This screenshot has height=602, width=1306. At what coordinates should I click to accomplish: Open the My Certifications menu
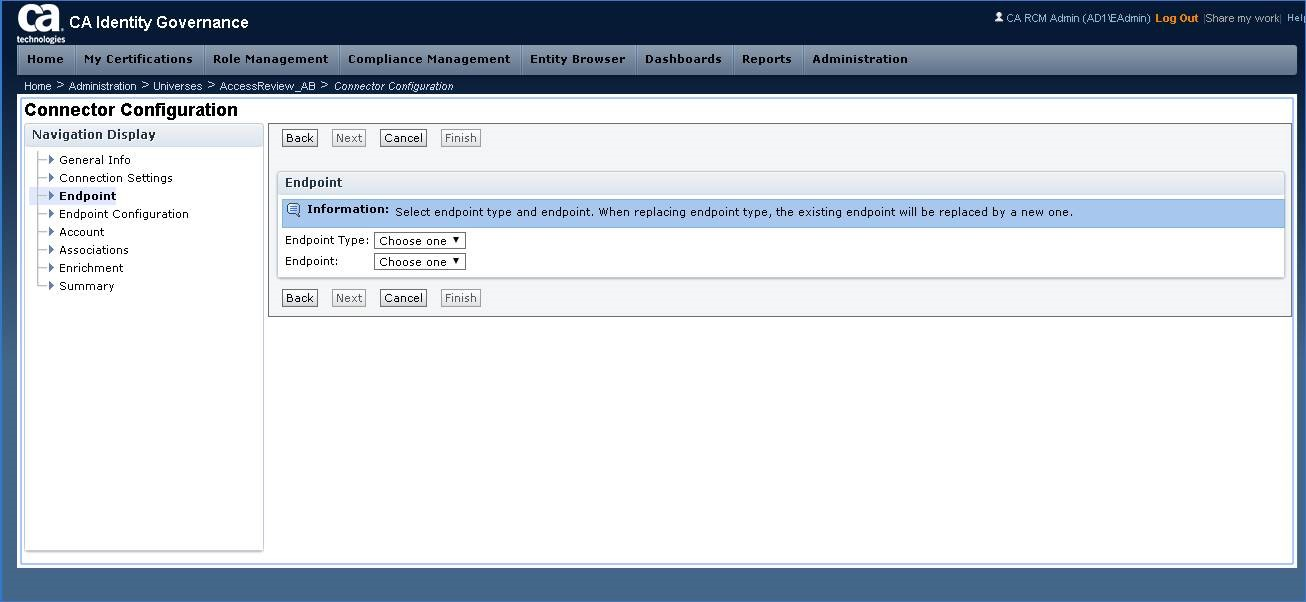(139, 59)
